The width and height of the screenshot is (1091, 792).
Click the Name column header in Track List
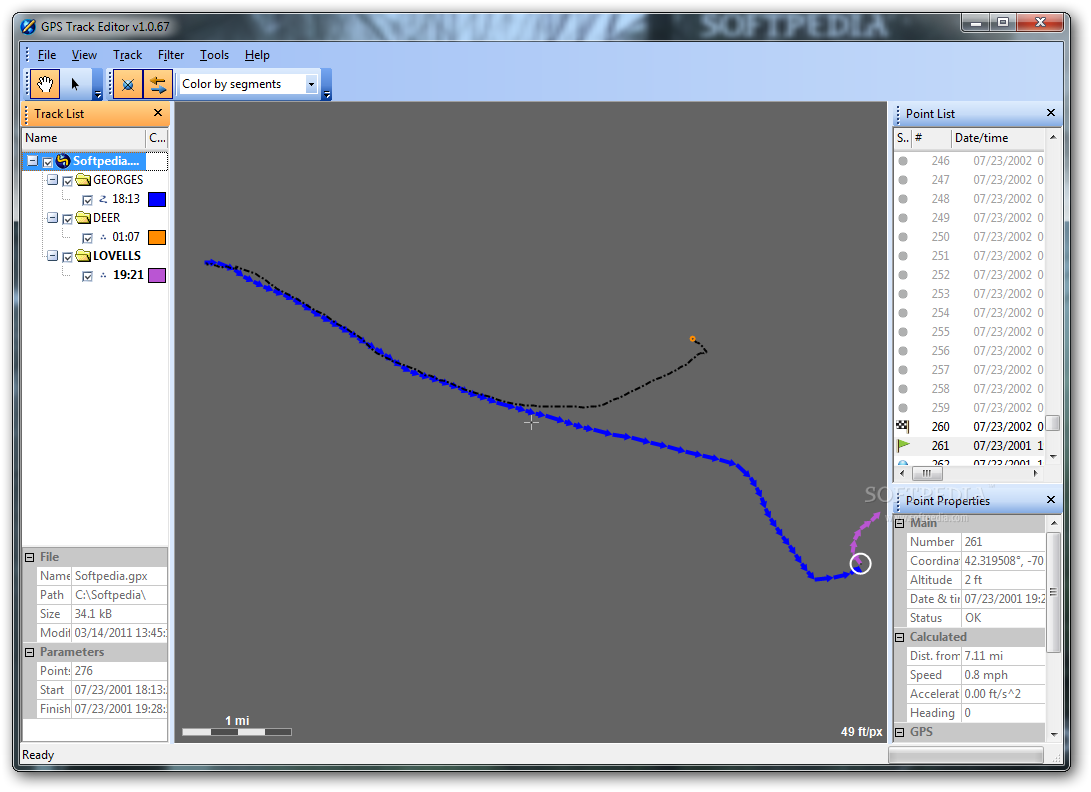point(84,138)
